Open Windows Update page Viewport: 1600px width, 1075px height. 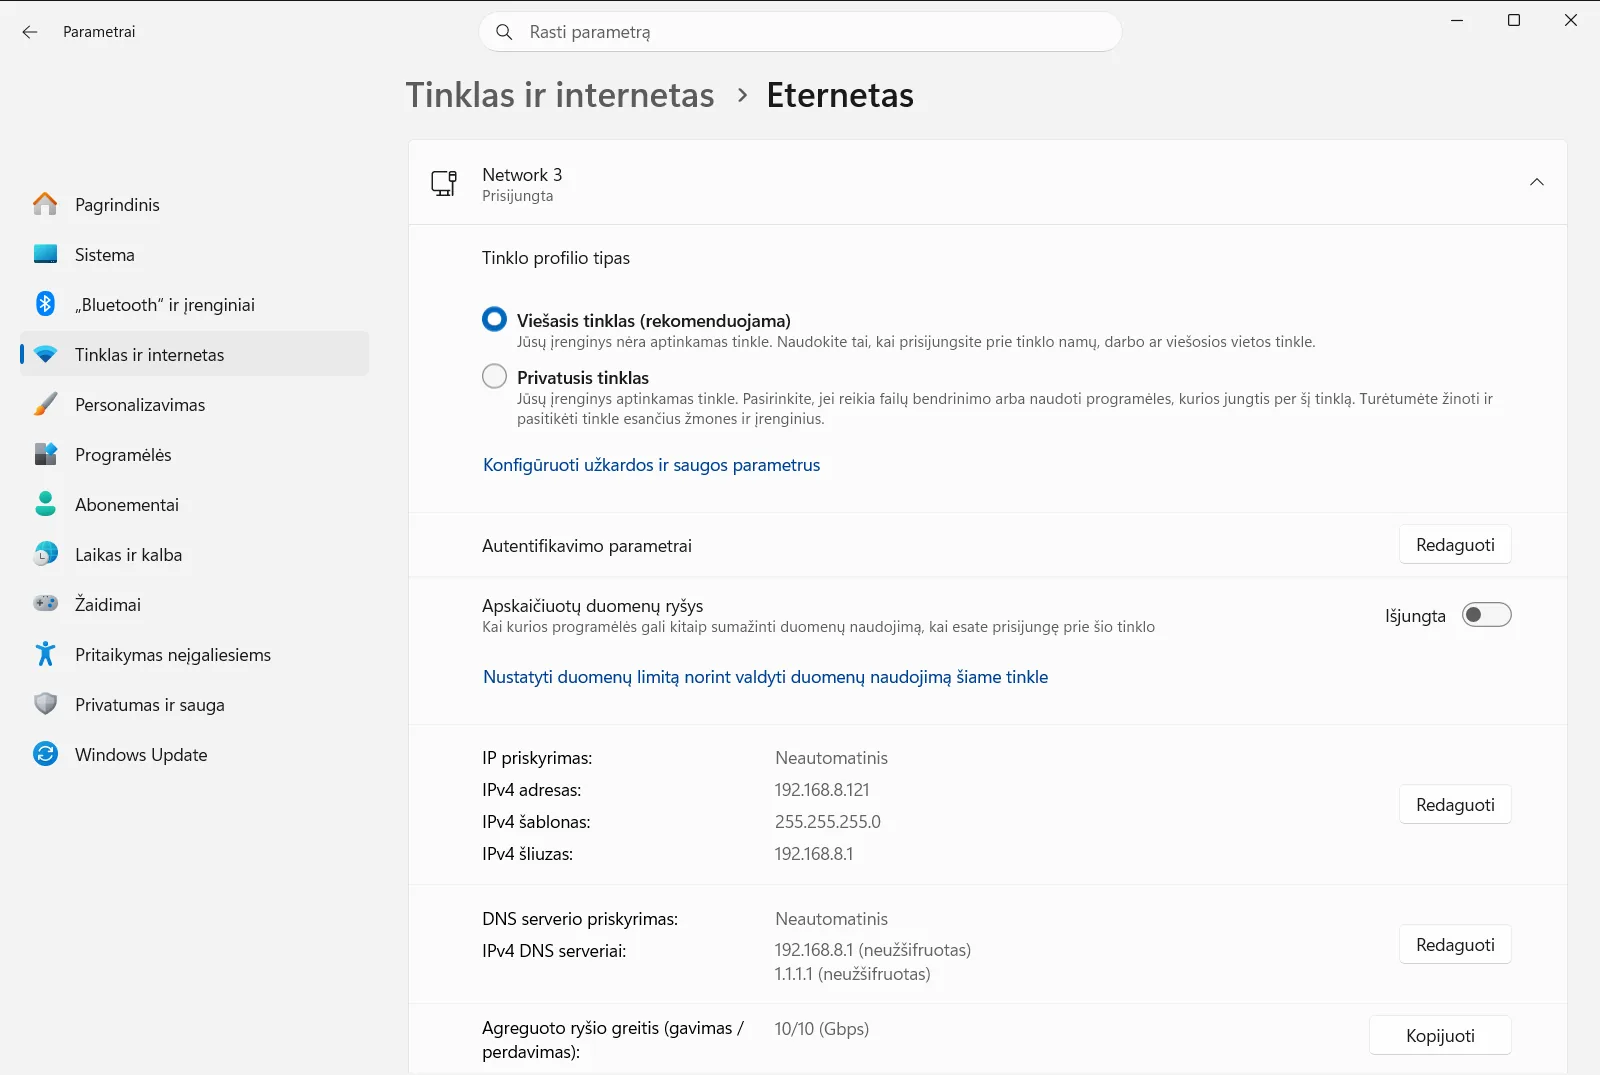tap(195, 754)
